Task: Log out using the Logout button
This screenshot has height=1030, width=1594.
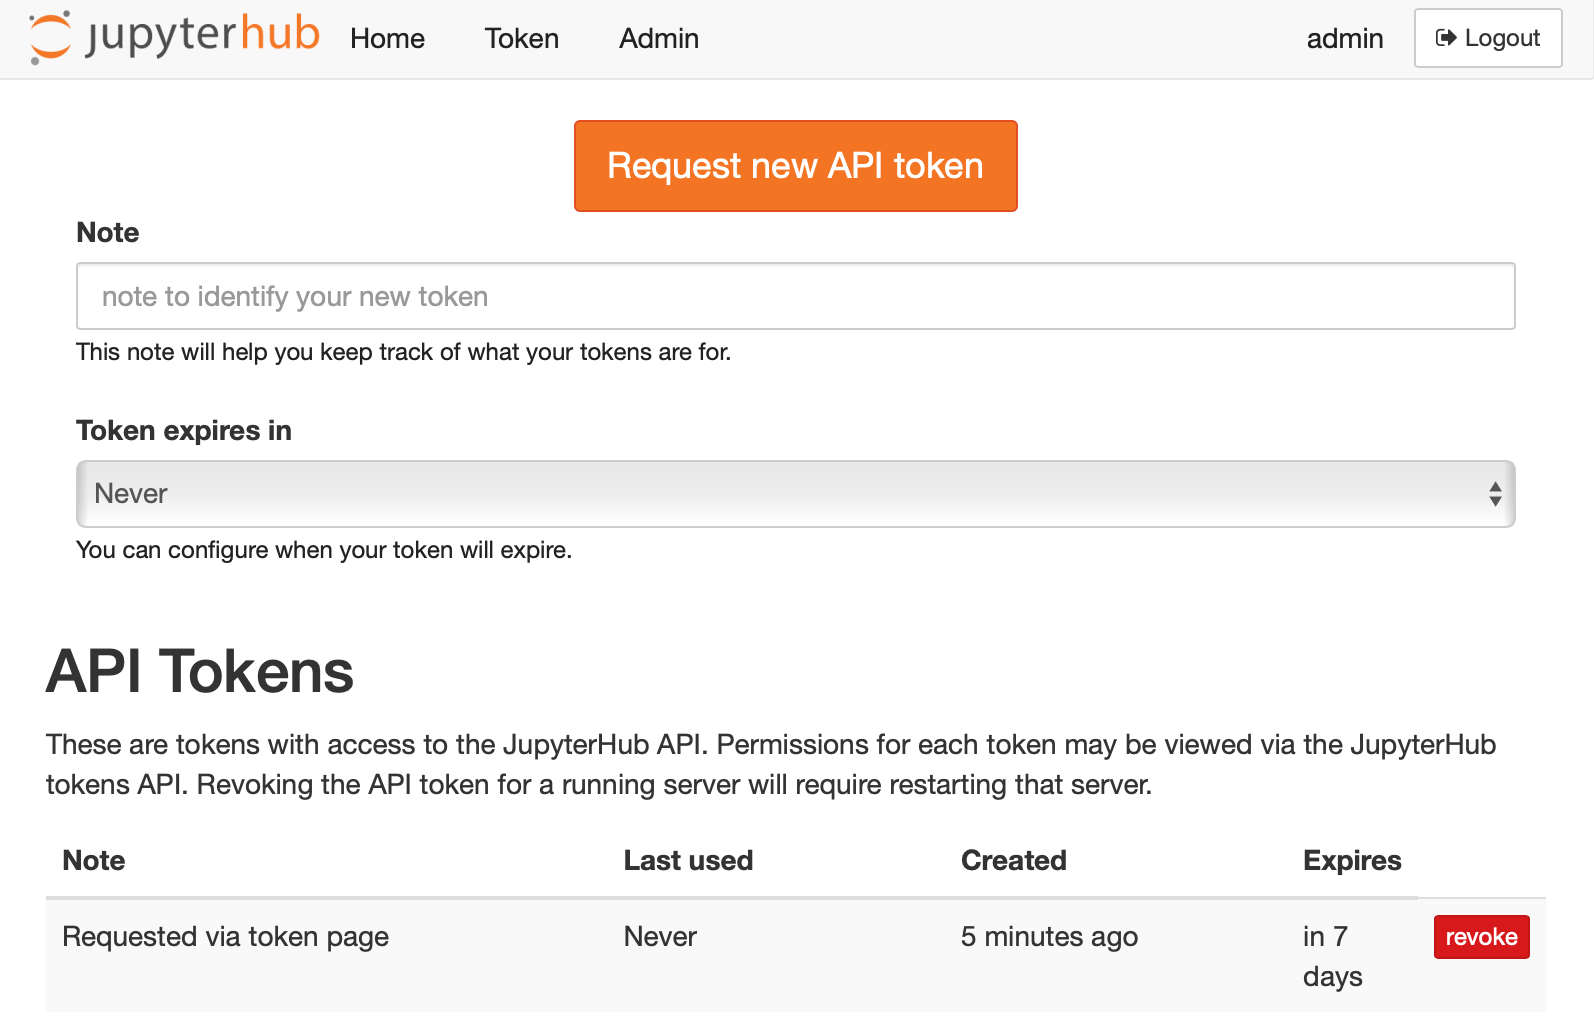Action: pos(1487,38)
